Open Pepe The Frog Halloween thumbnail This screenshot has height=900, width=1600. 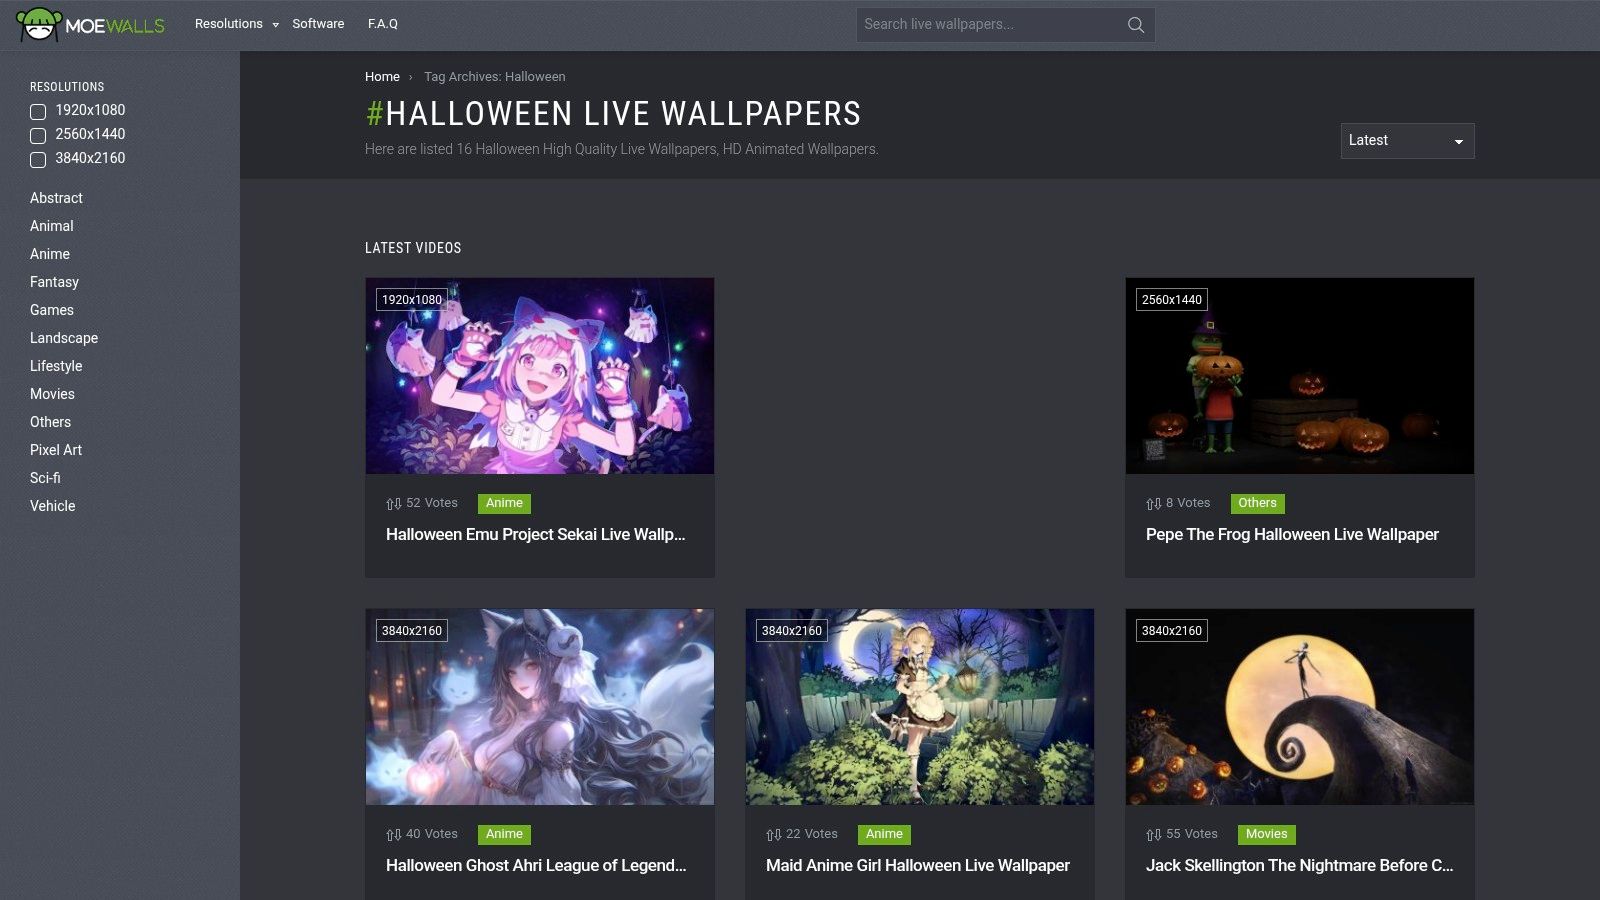pyautogui.click(x=1300, y=376)
